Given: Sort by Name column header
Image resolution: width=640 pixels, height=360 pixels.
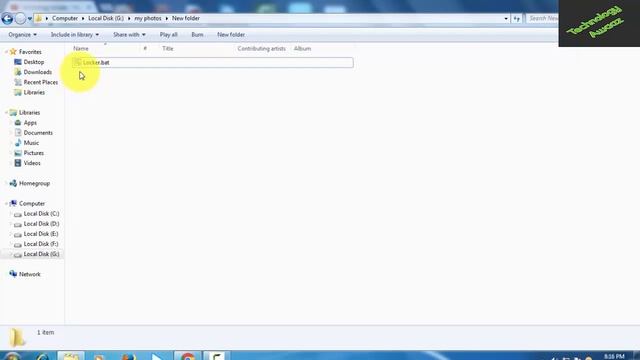Looking at the screenshot, I should (81, 49).
